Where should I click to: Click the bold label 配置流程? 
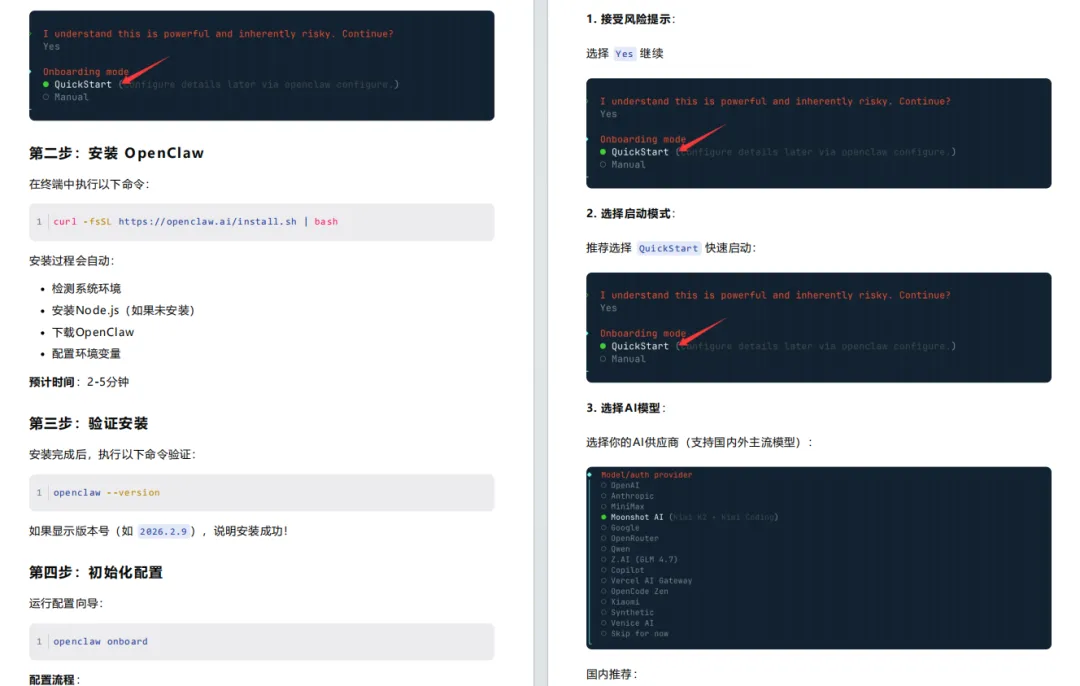click(x=52, y=680)
